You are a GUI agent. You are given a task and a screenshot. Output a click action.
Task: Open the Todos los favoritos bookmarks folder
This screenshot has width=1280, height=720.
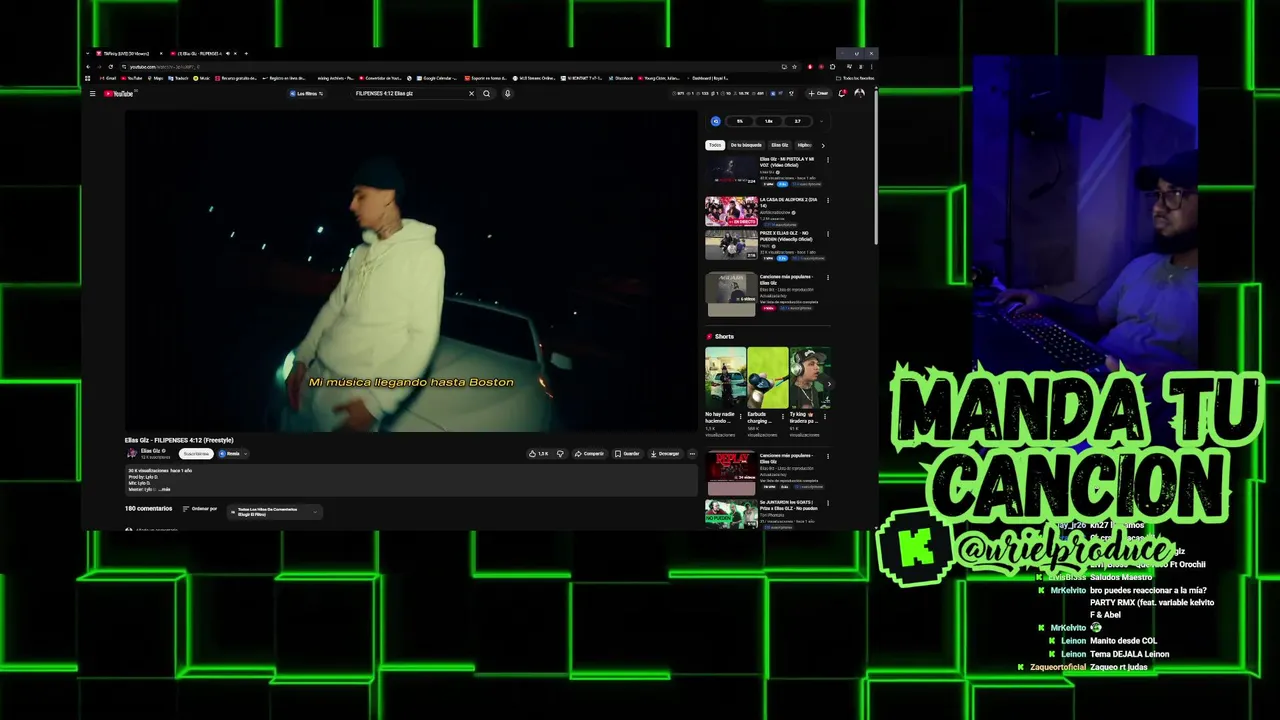(856, 78)
